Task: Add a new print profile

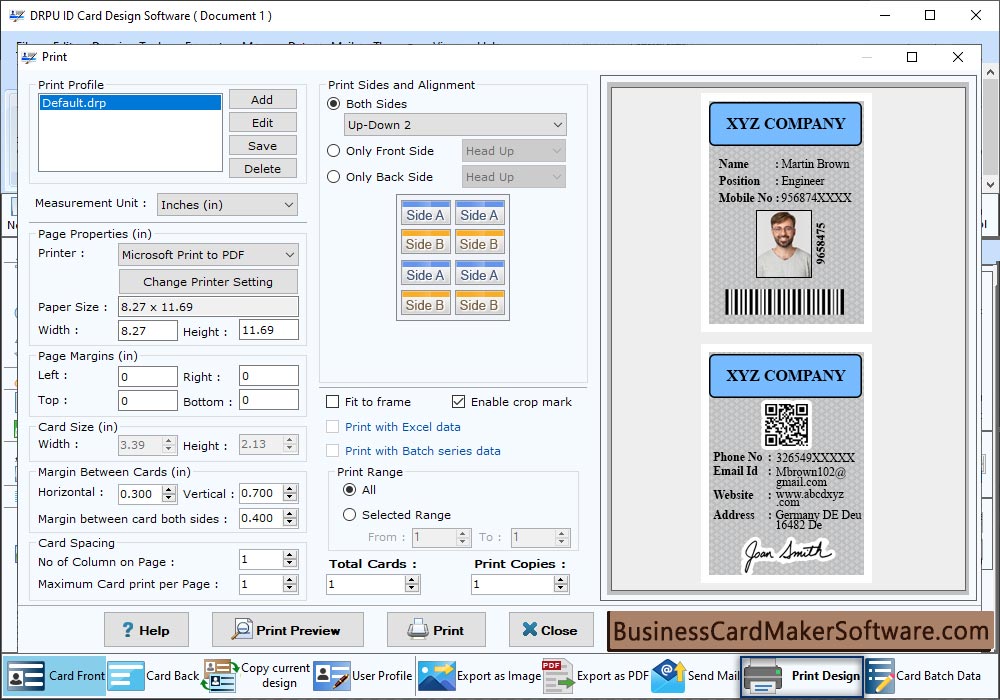Action: point(262,99)
